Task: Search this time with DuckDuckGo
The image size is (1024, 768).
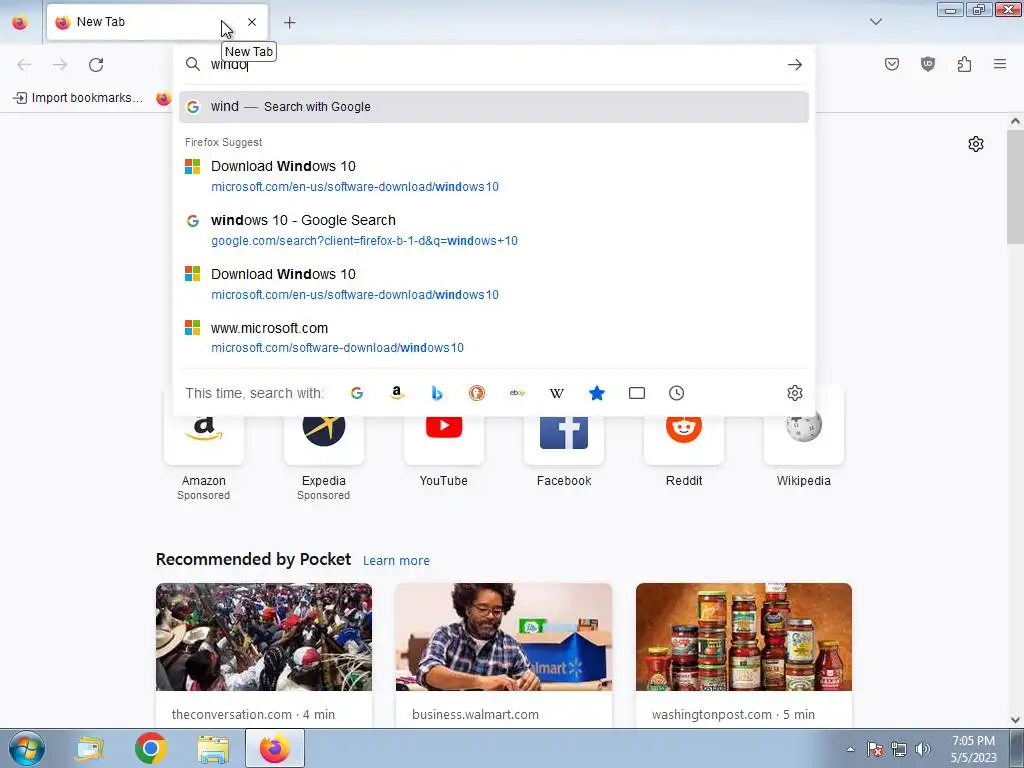Action: (x=477, y=393)
